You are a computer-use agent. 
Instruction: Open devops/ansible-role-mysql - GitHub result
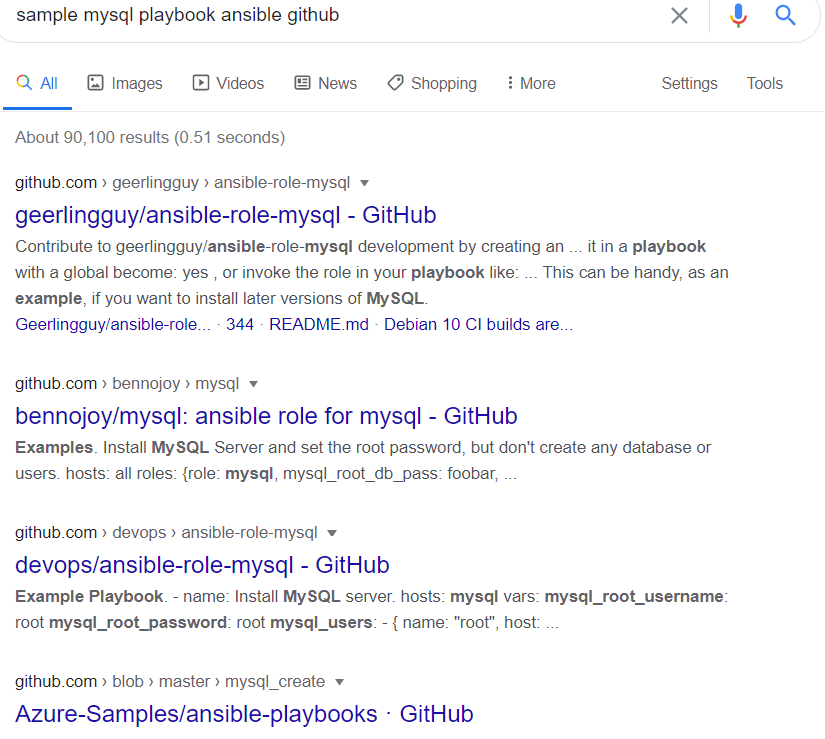point(202,565)
